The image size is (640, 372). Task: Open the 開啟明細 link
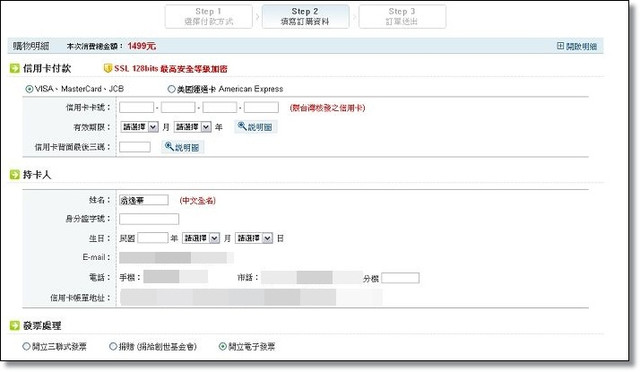582,47
